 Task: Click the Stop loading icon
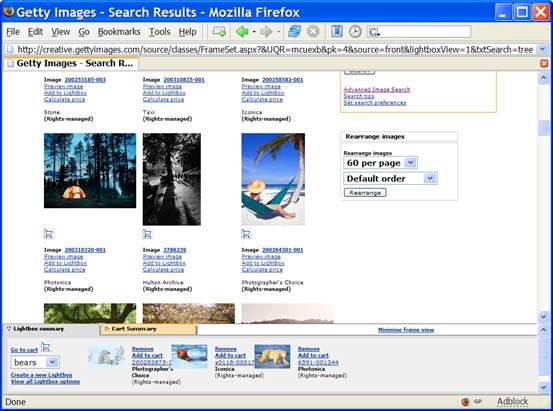click(313, 31)
